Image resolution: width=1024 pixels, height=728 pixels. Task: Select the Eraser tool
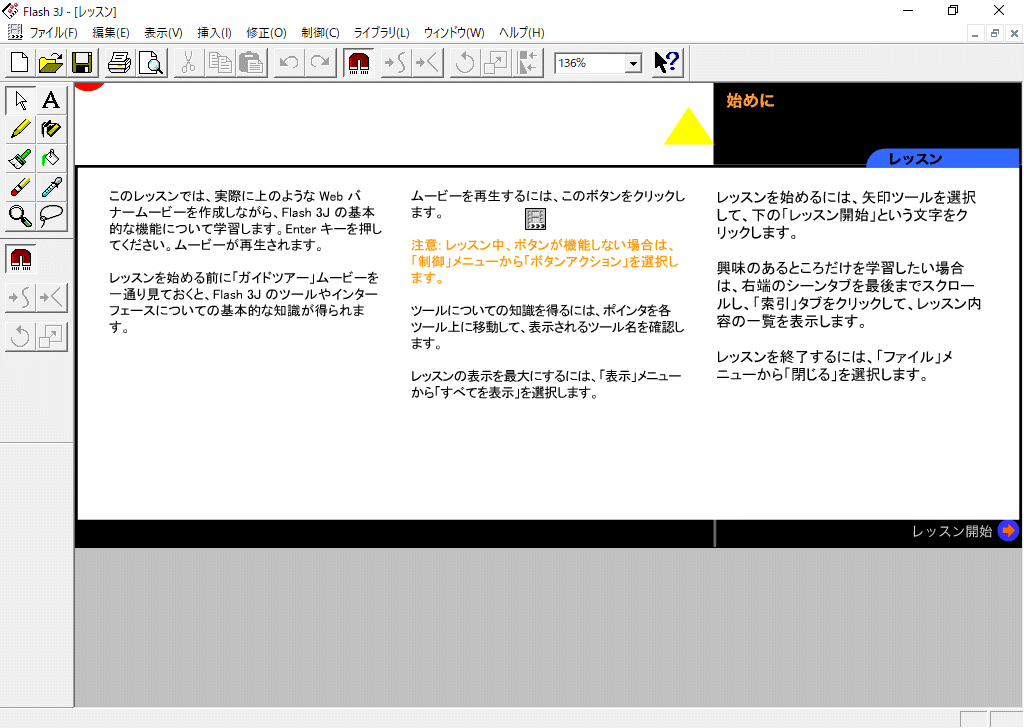(20, 187)
